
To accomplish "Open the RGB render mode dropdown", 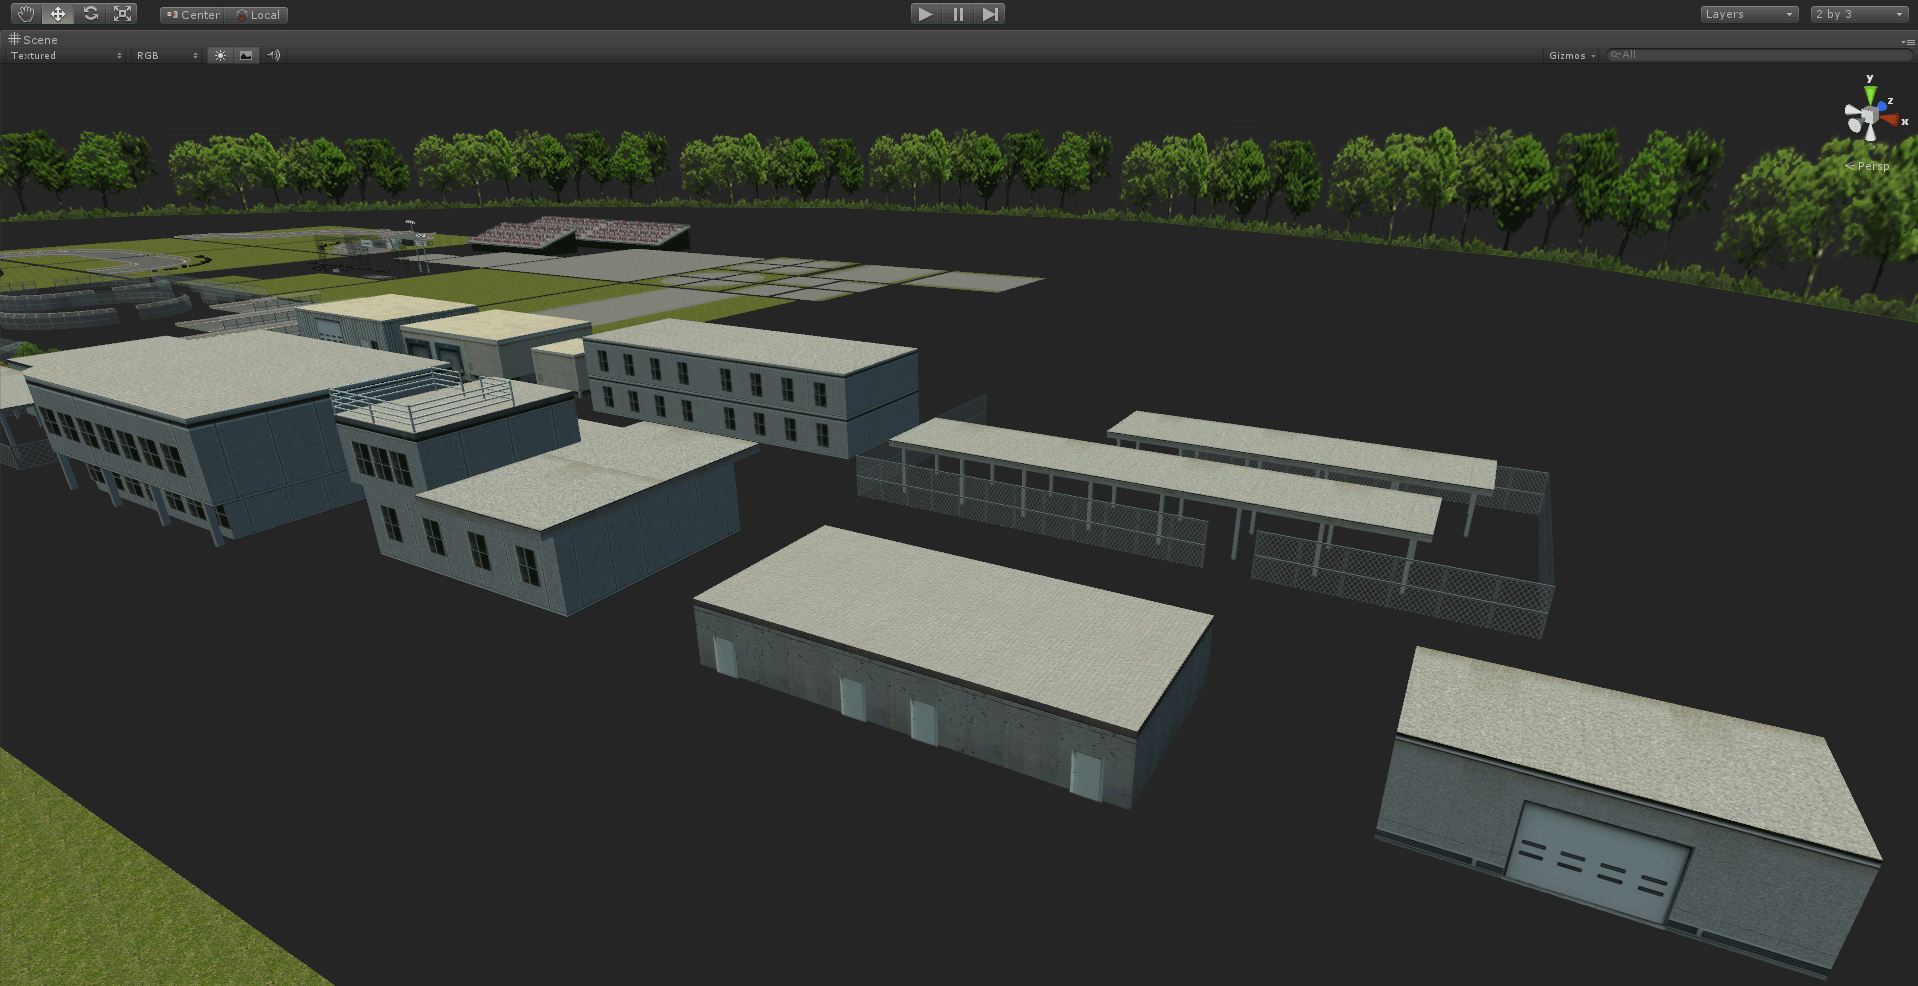I will pos(167,56).
